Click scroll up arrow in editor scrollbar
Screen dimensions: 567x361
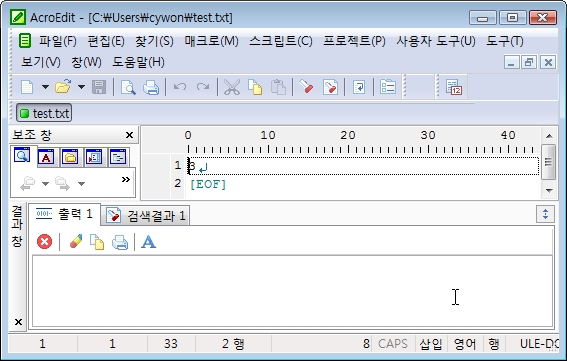549,136
